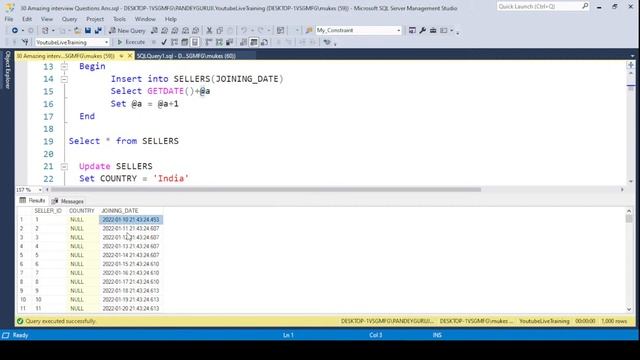Click the New Query toolbar button
Screen dimensions: 640x360
[x=127, y=31]
